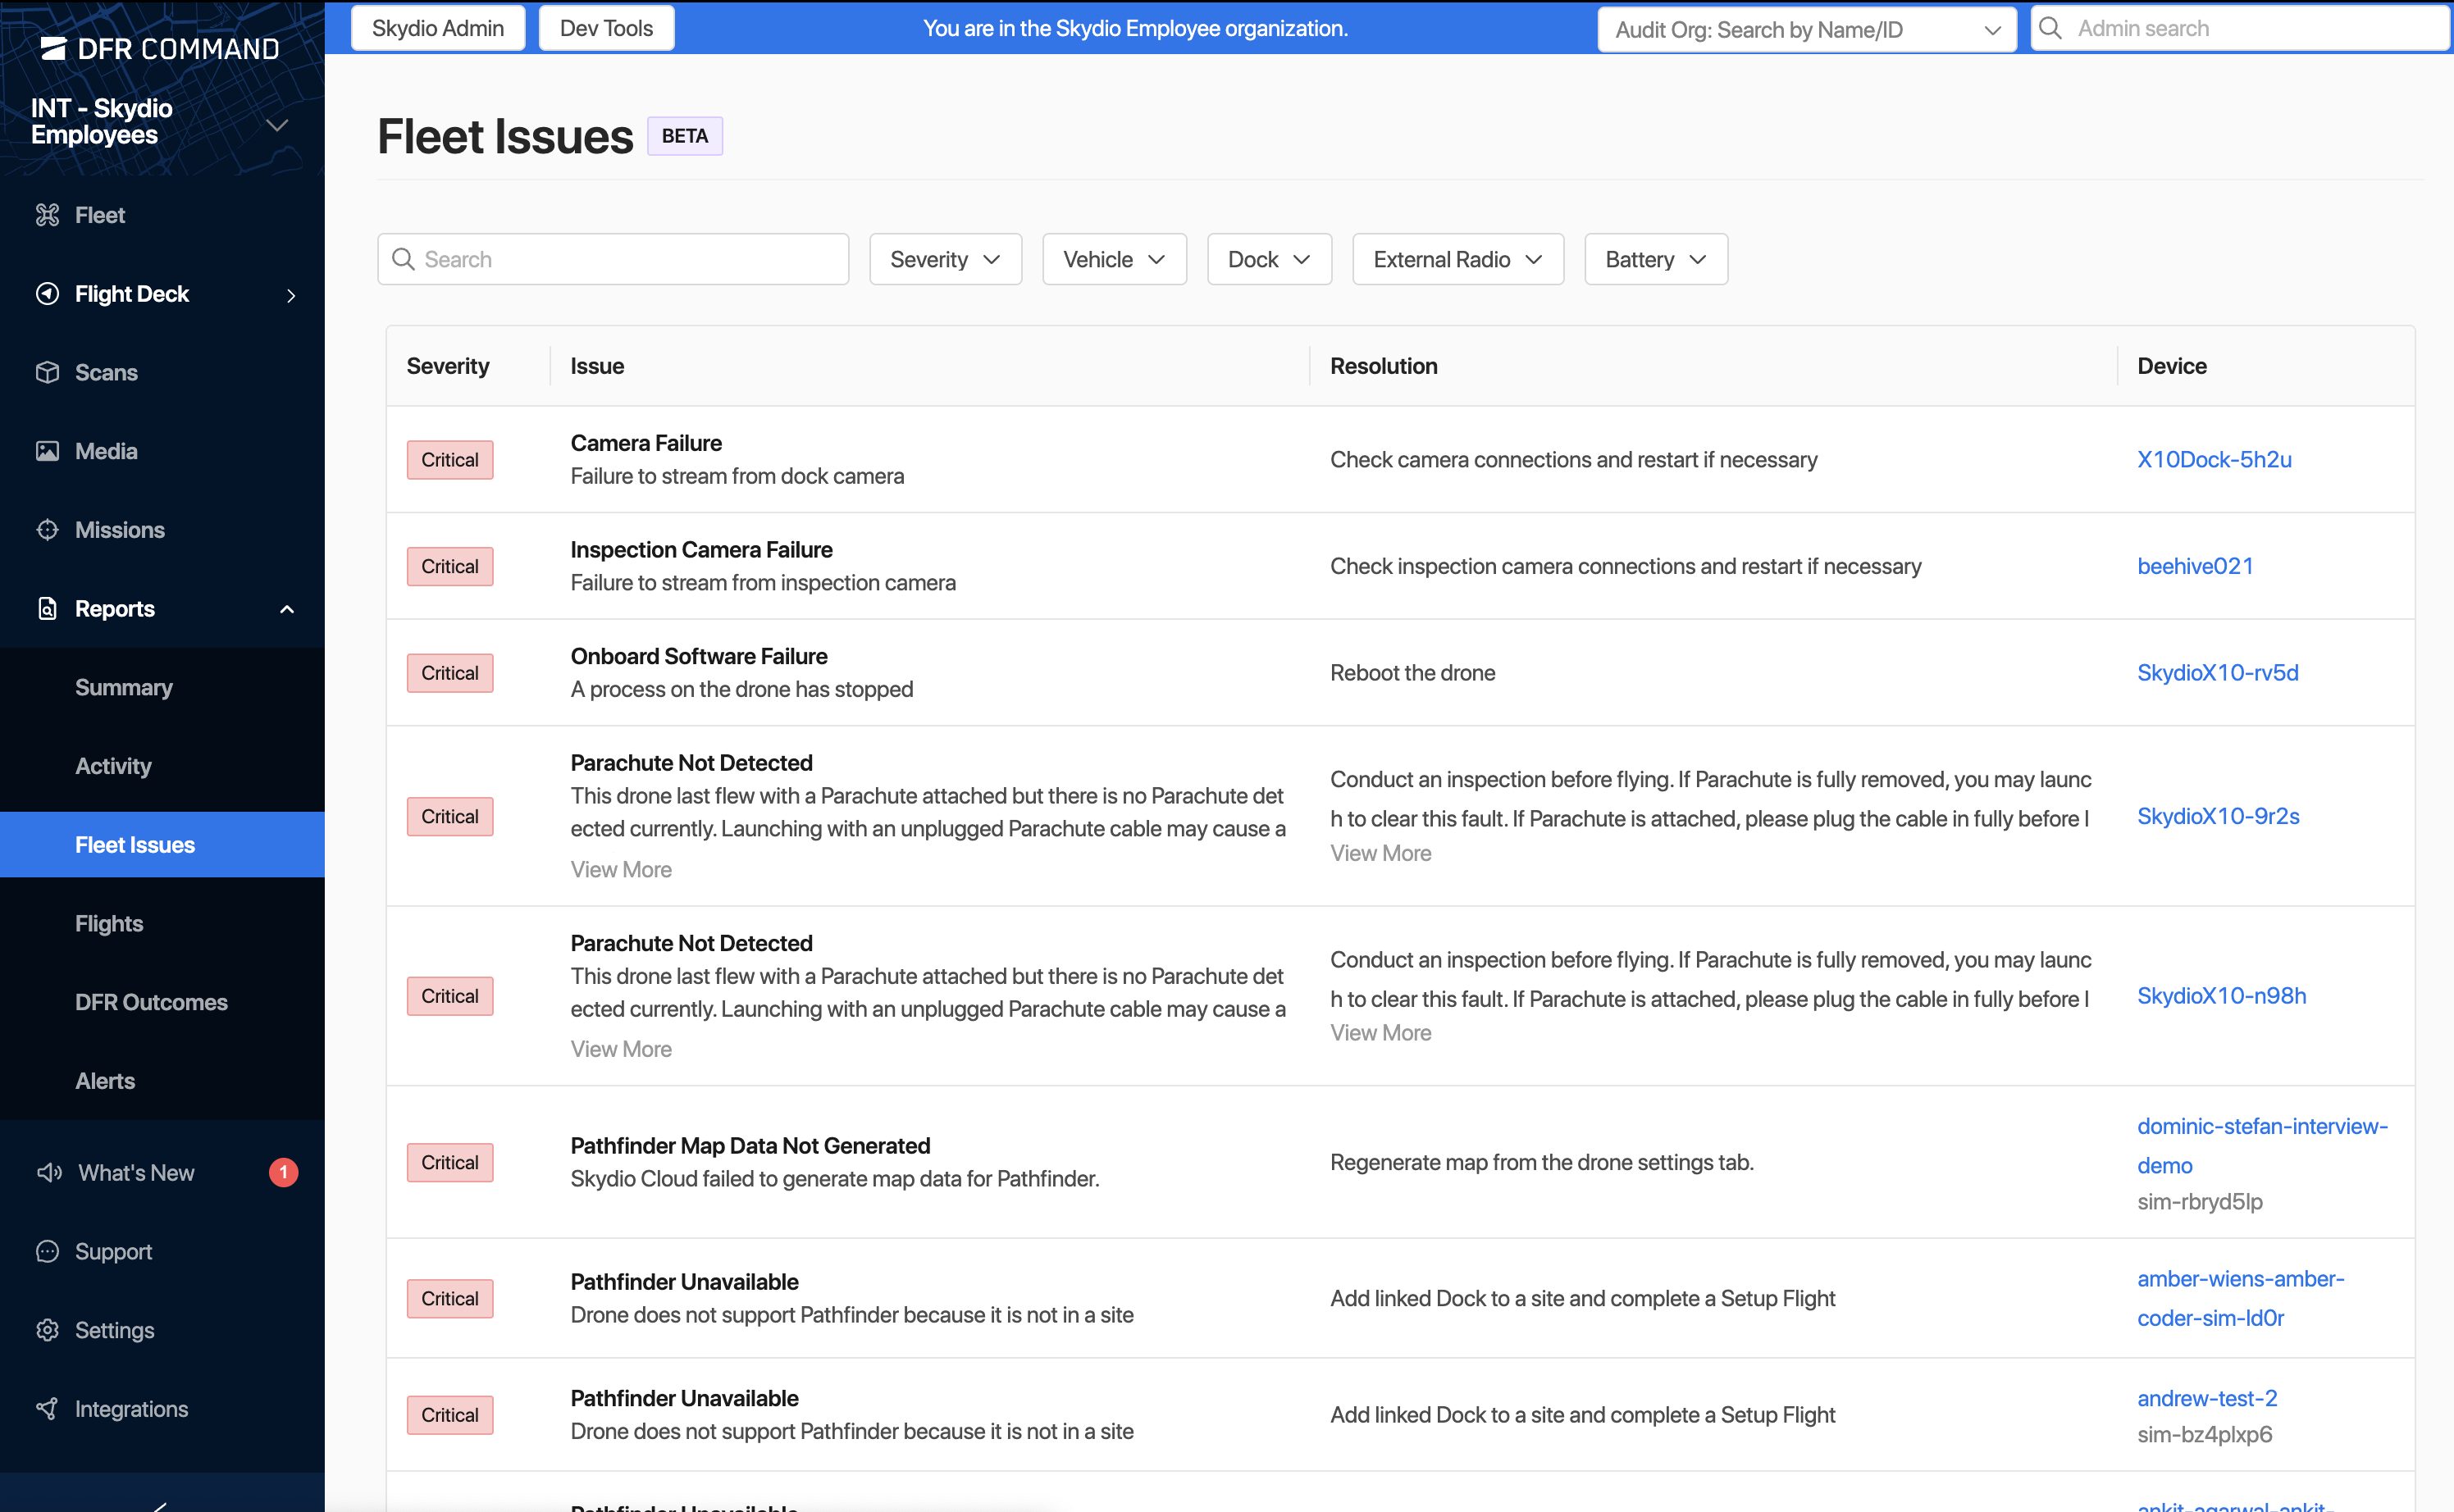Click the Skydio Admin button
This screenshot has width=2454, height=1512.
pyautogui.click(x=438, y=28)
